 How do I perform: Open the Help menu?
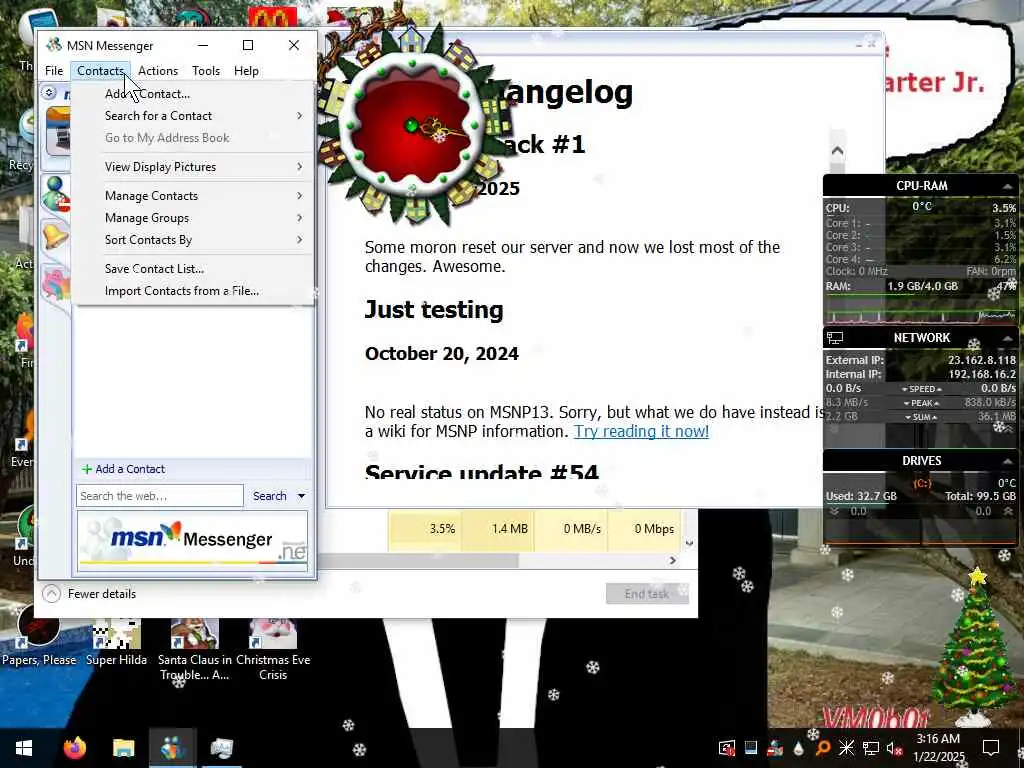[x=246, y=71]
